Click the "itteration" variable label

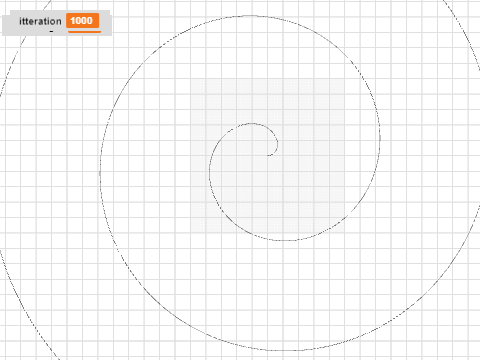tap(40, 21)
